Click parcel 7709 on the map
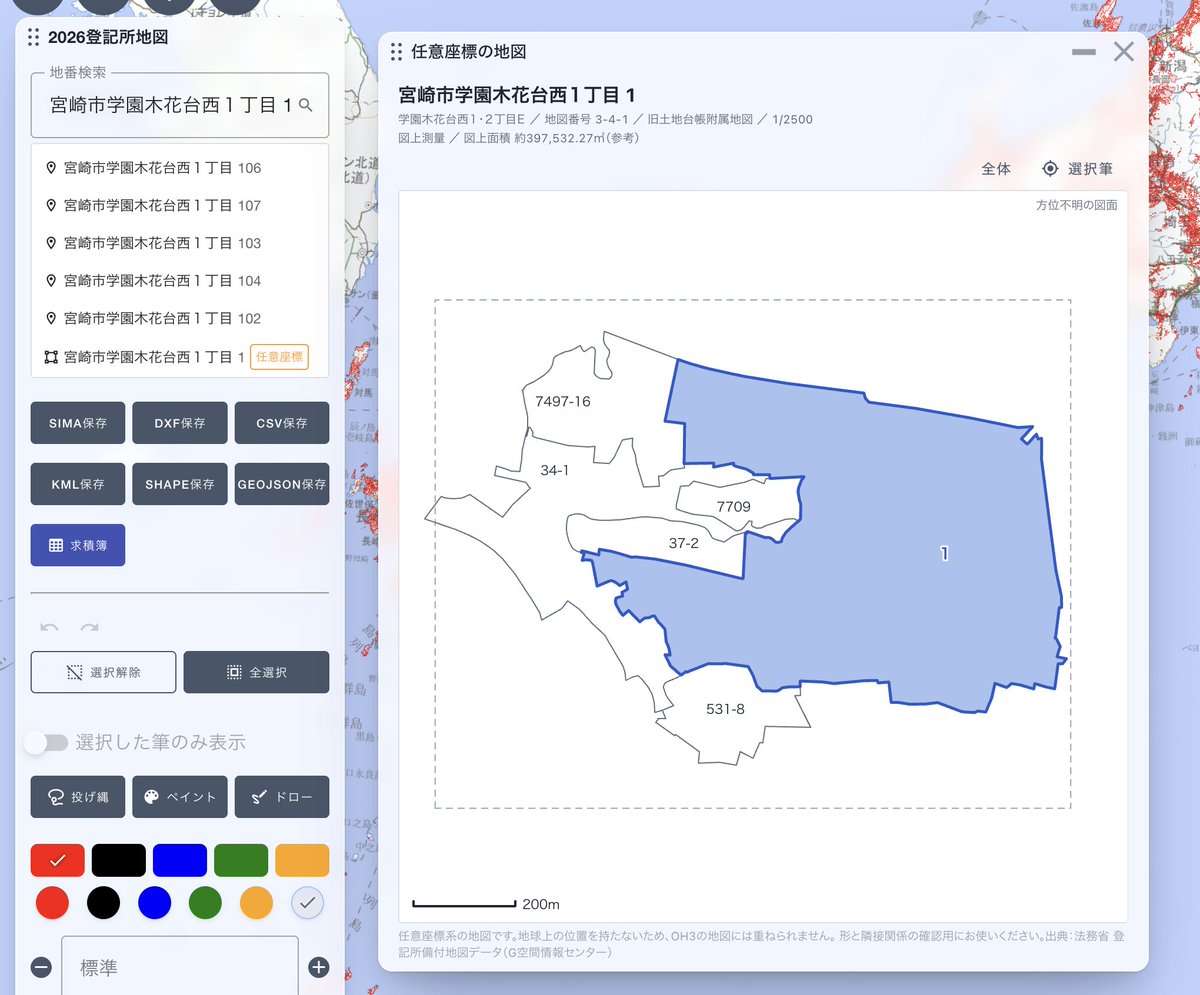This screenshot has height=995, width=1200. [733, 507]
